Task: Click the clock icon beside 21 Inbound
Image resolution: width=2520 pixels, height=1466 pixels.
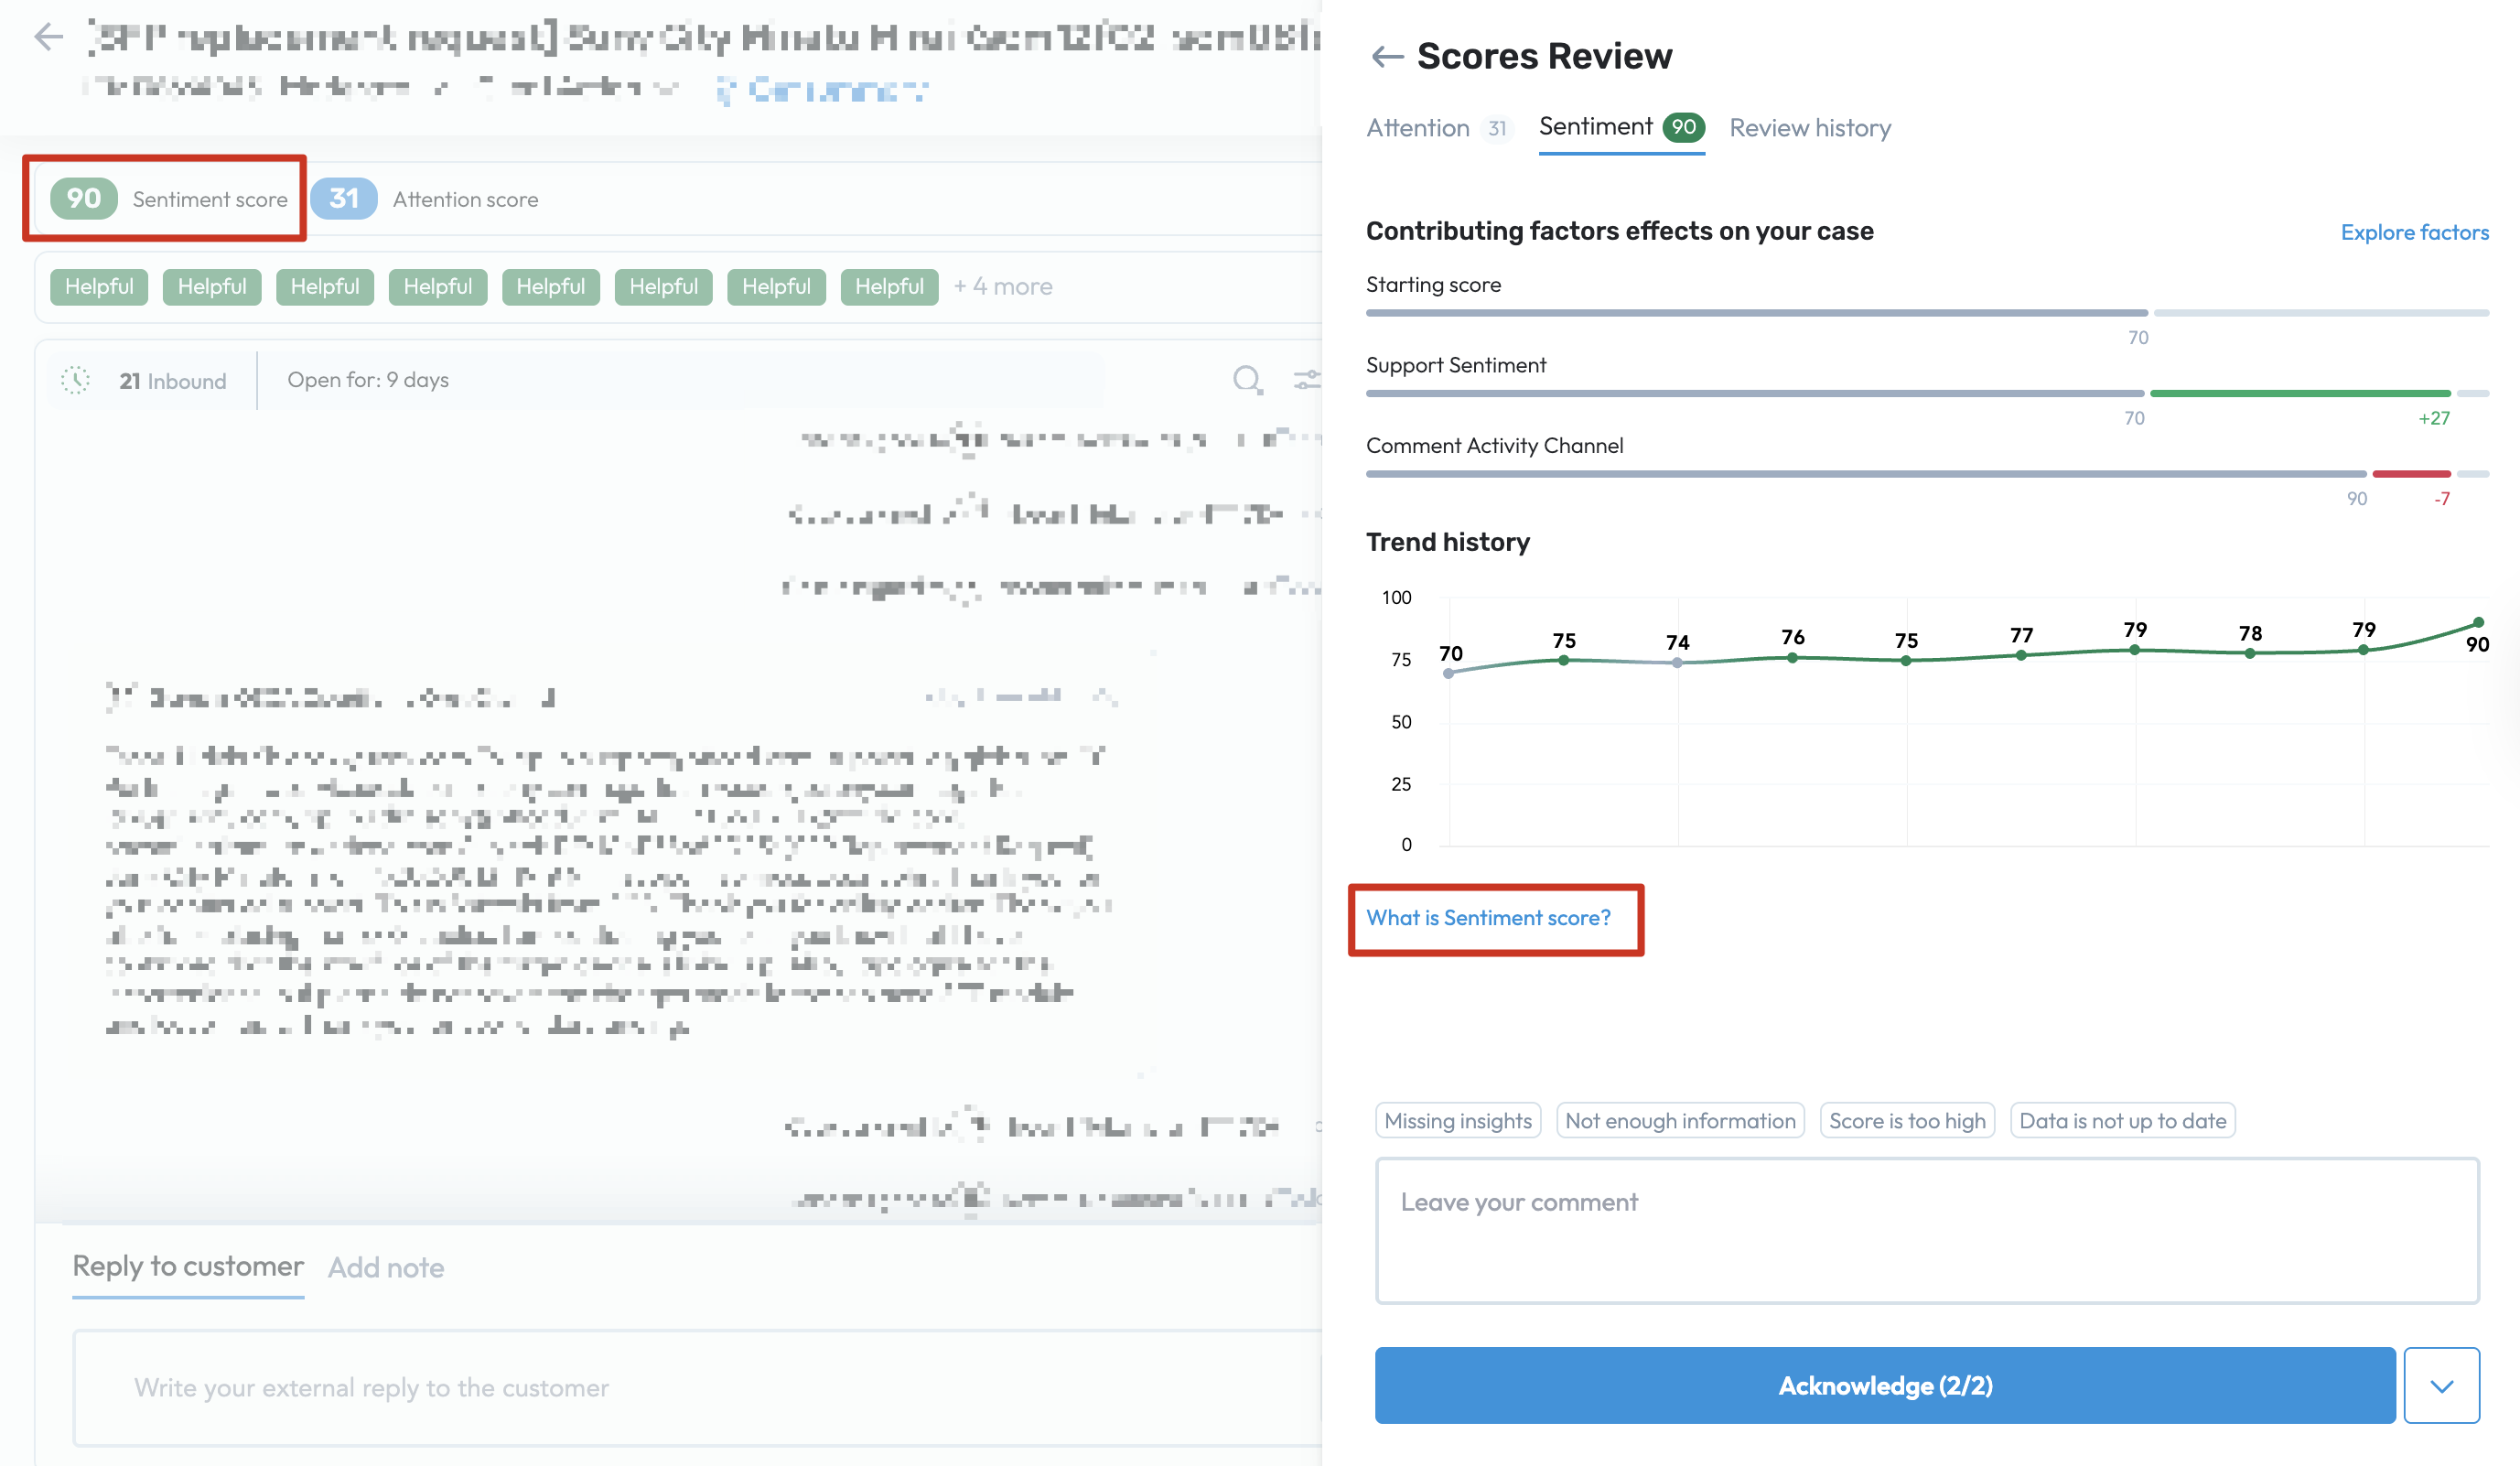Action: pyautogui.click(x=76, y=380)
